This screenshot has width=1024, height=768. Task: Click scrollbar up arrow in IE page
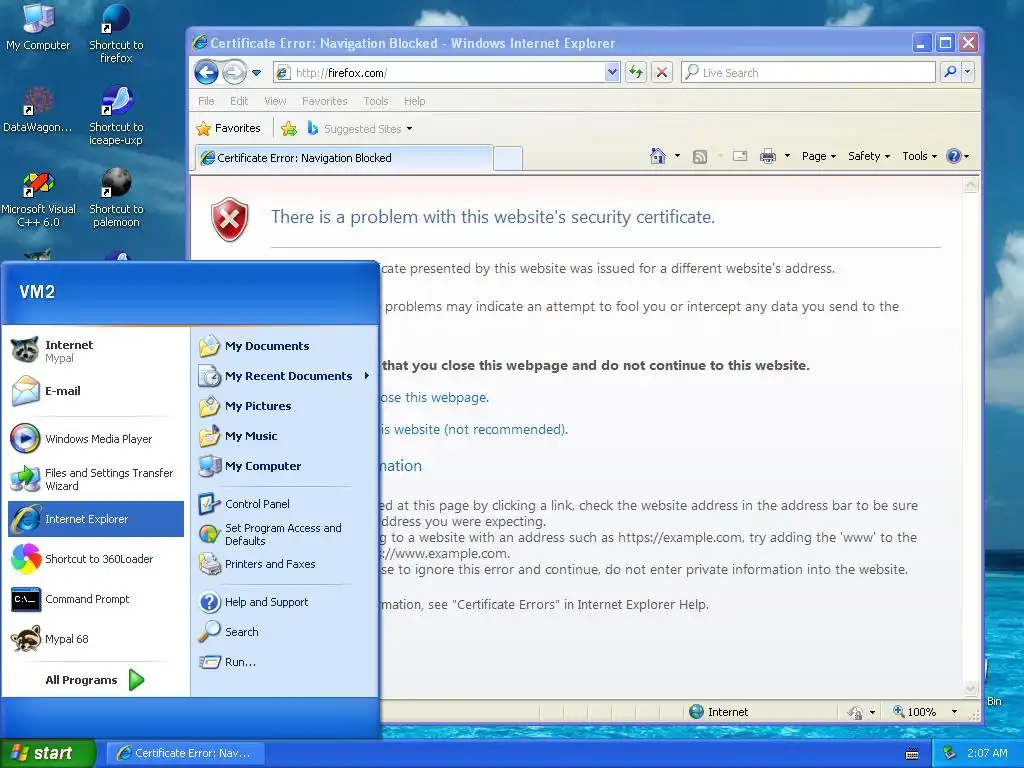[x=970, y=185]
